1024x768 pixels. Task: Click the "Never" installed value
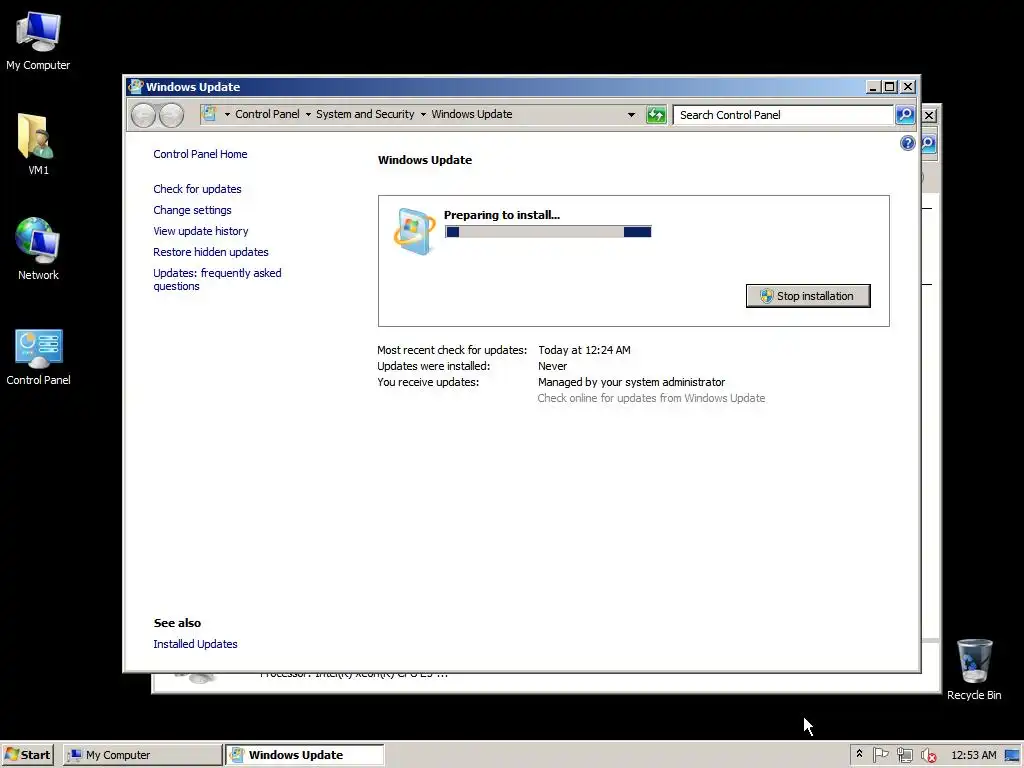(x=552, y=366)
